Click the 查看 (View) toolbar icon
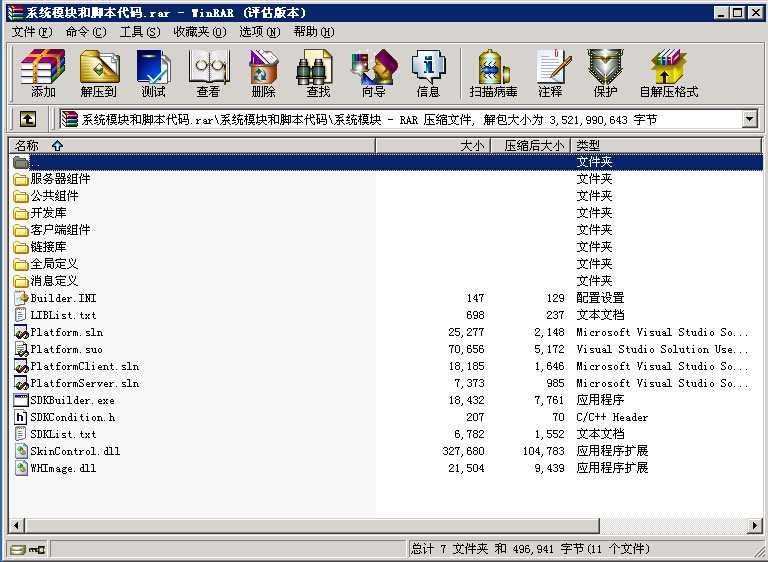Image resolution: width=768 pixels, height=562 pixels. click(x=208, y=73)
